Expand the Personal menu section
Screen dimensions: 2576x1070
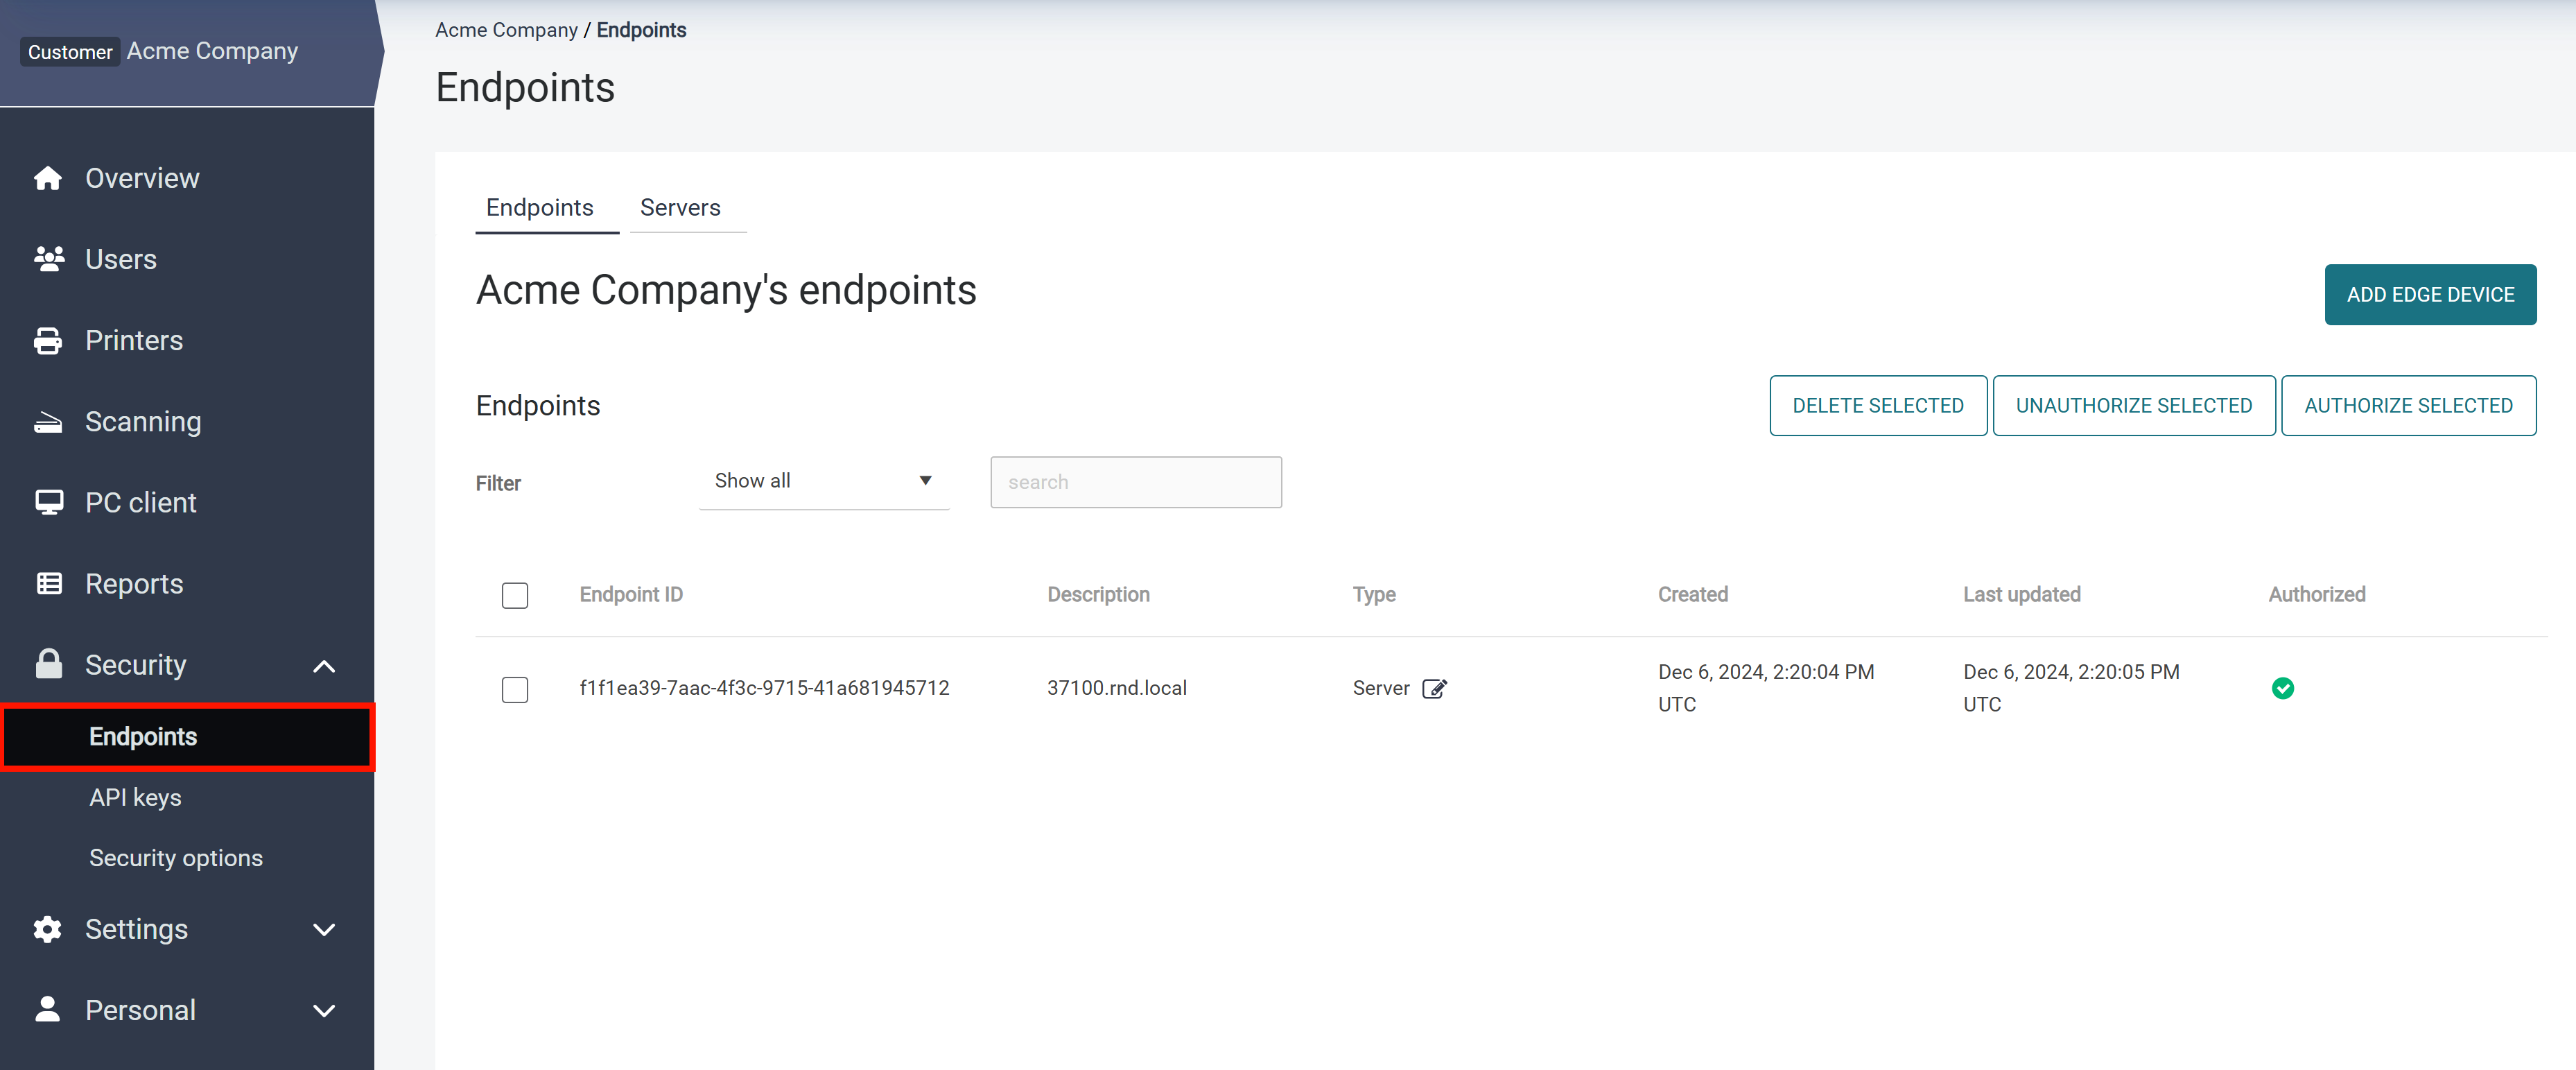[x=324, y=1011]
